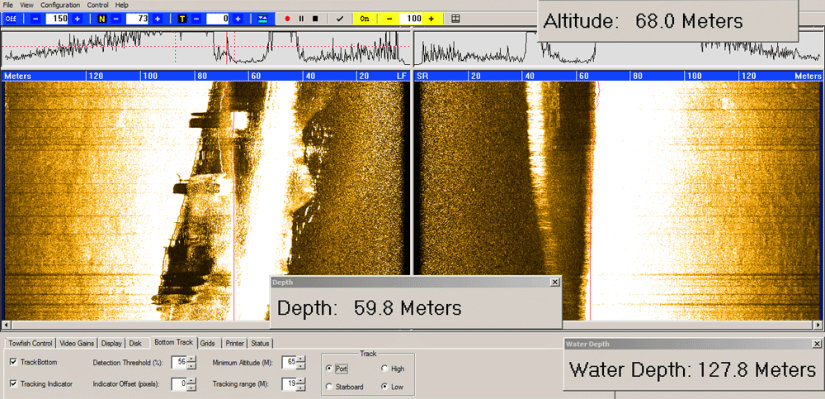Start recording with the red record button
The width and height of the screenshot is (825, 399).
(287, 18)
